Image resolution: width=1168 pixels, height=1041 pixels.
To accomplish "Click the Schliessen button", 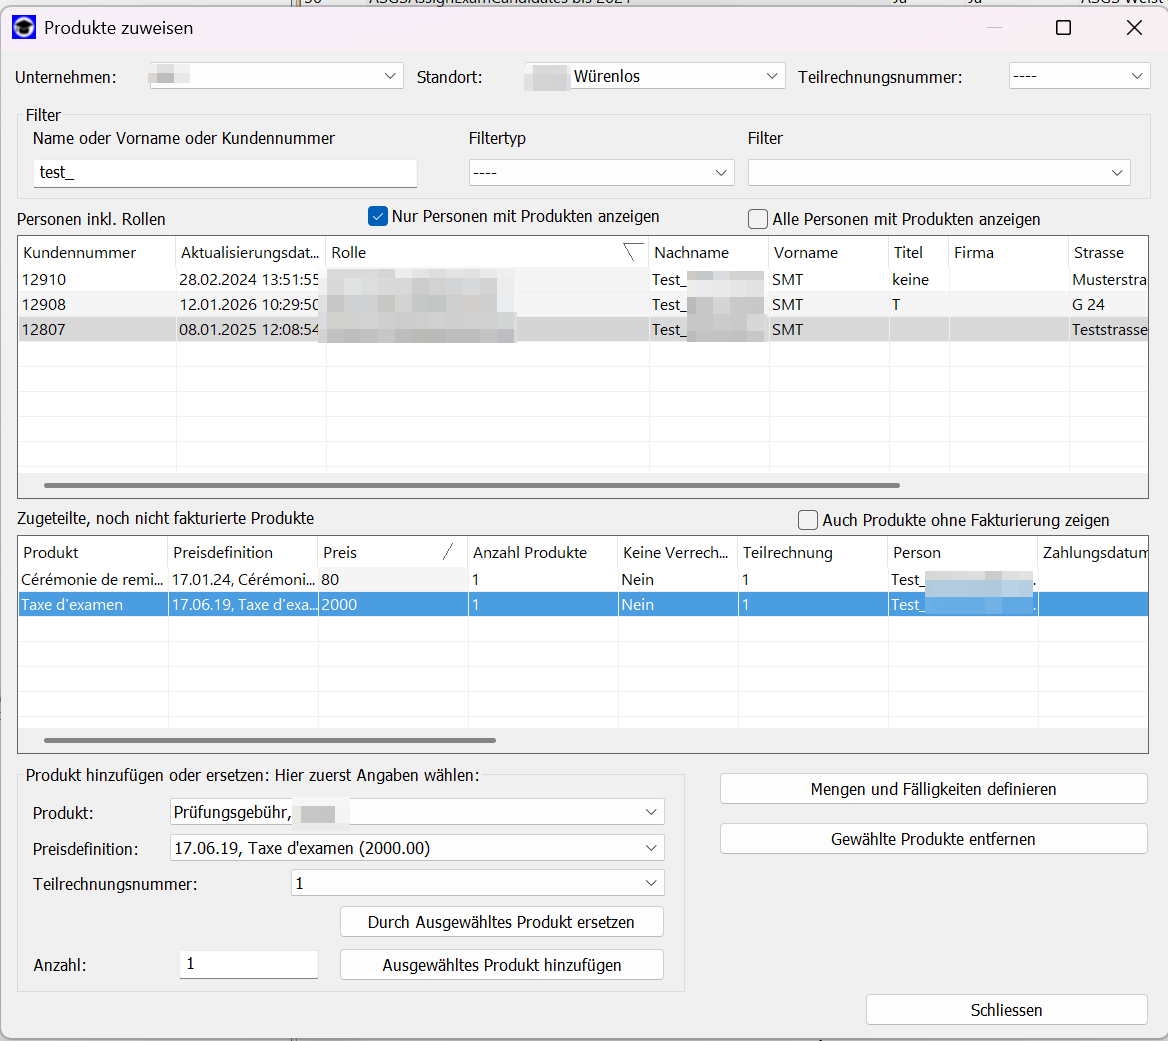I will (1006, 1010).
